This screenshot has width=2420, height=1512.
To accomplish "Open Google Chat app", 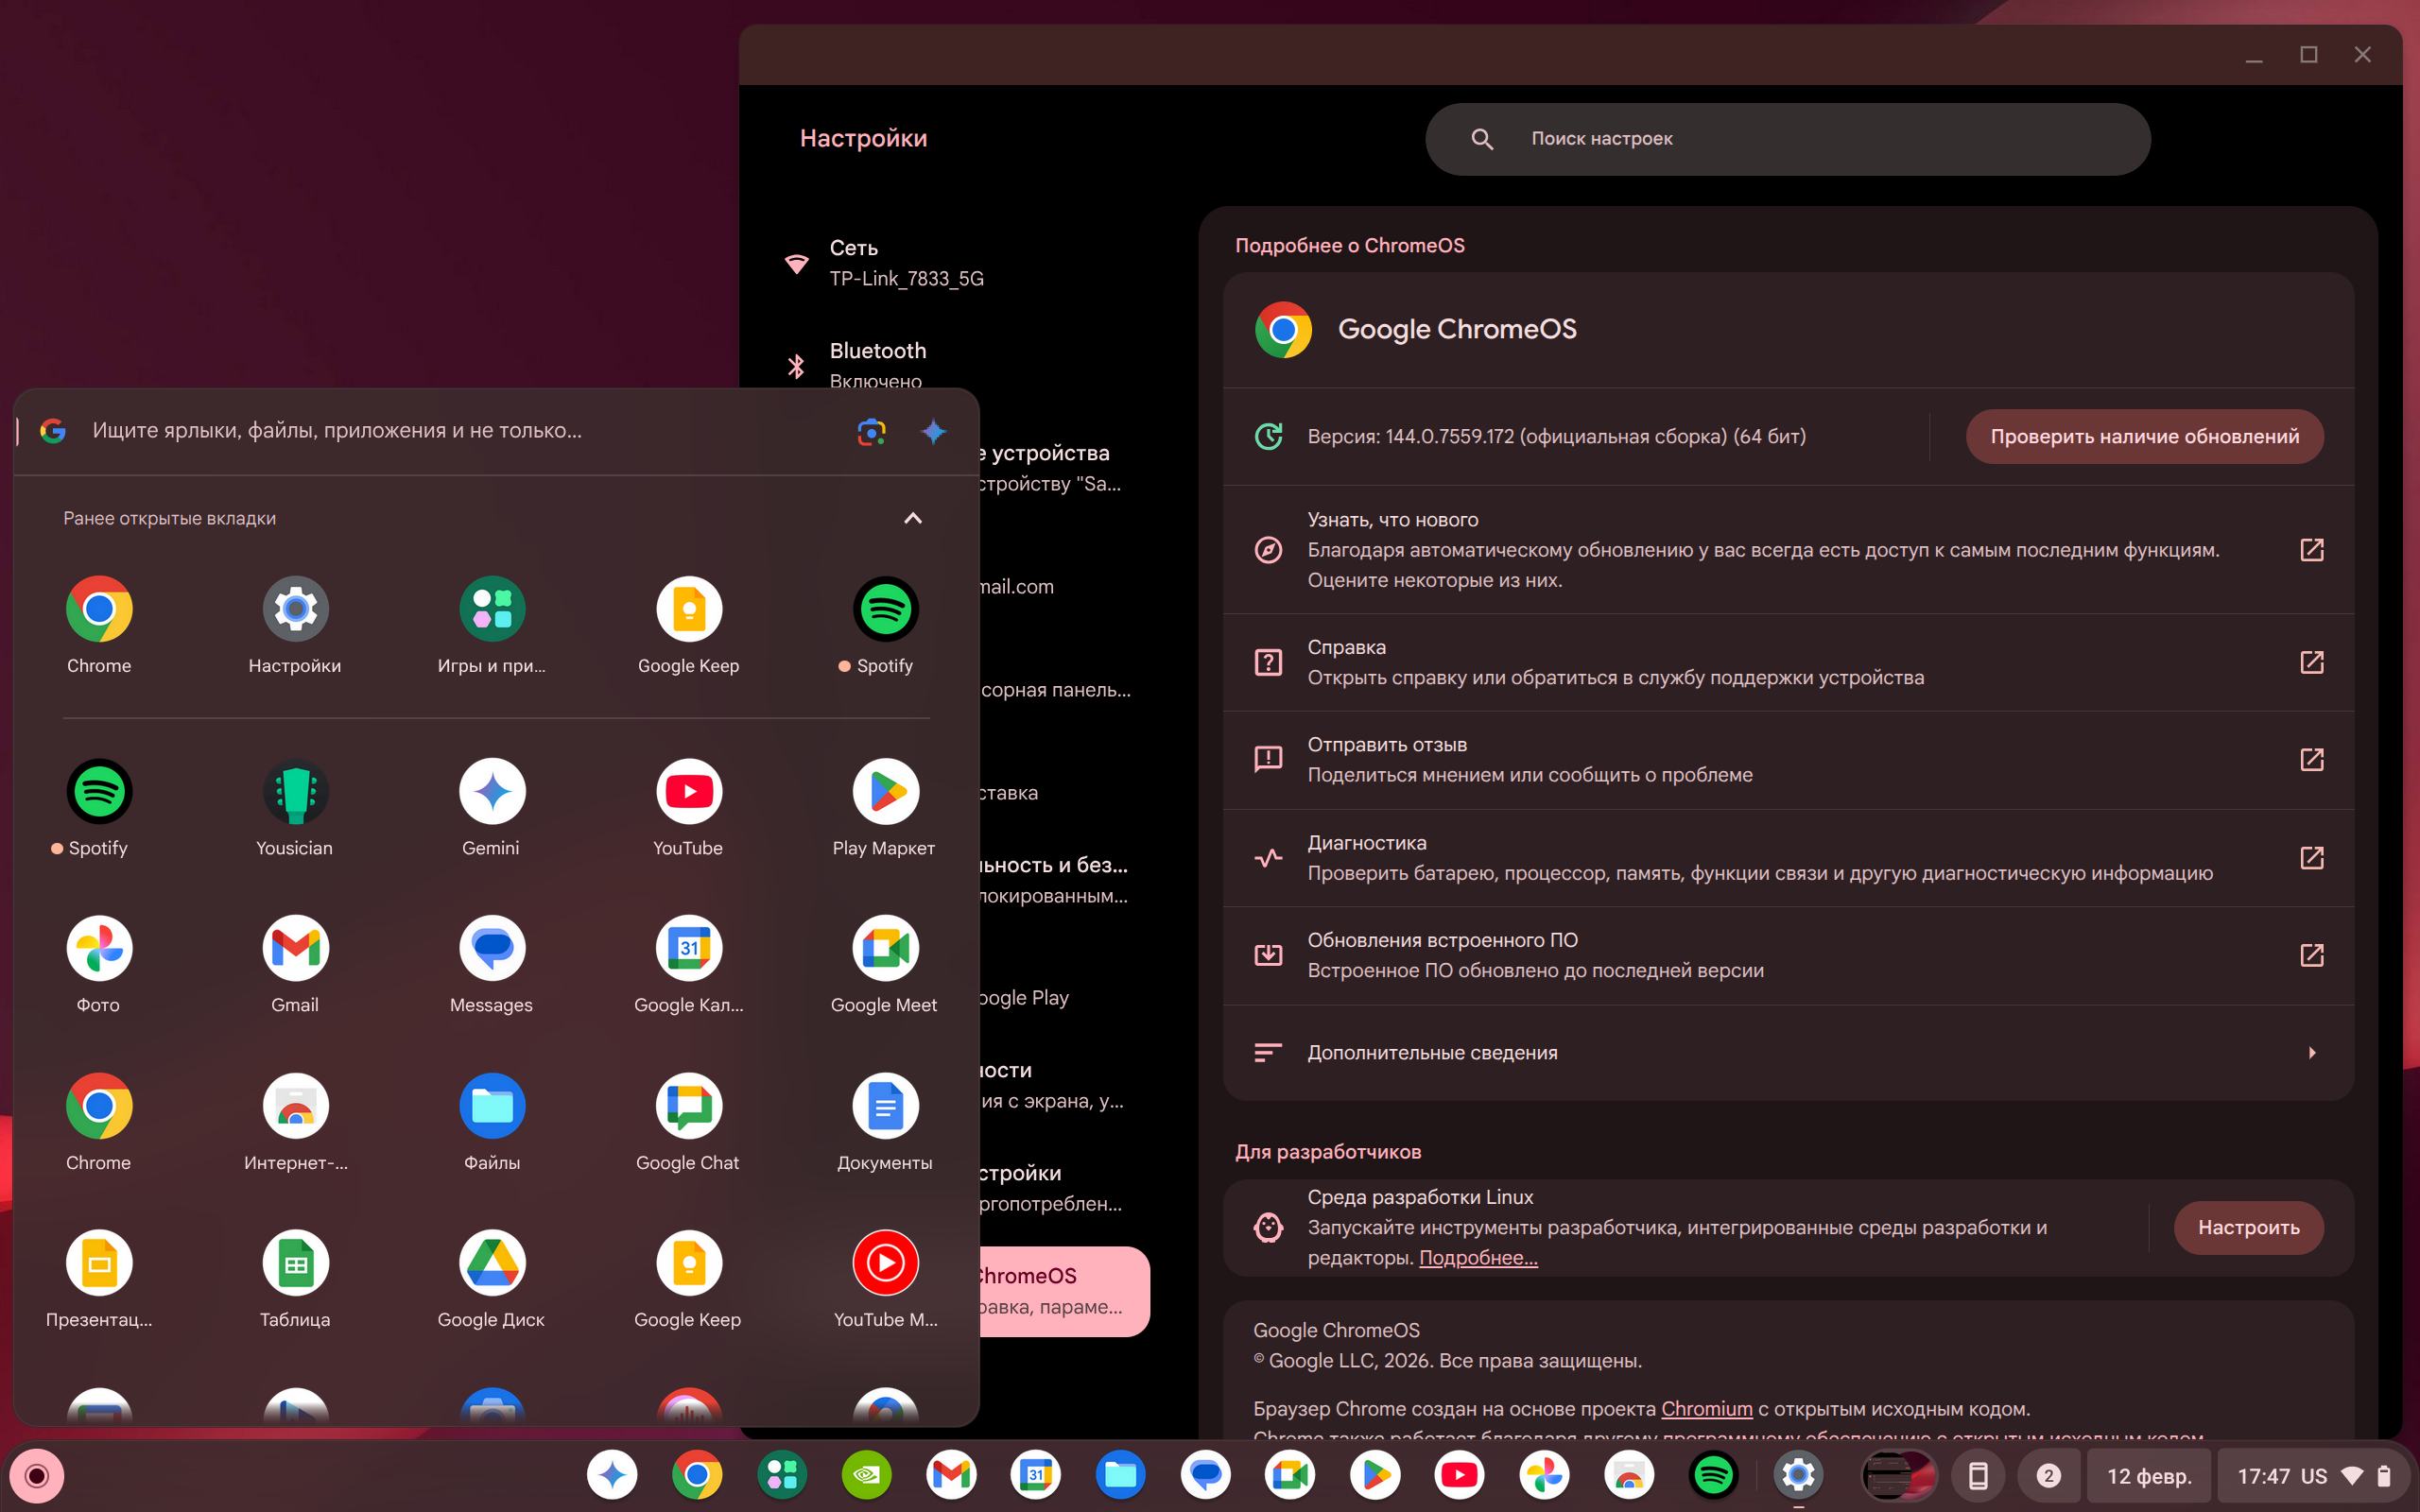I will 688,1106.
